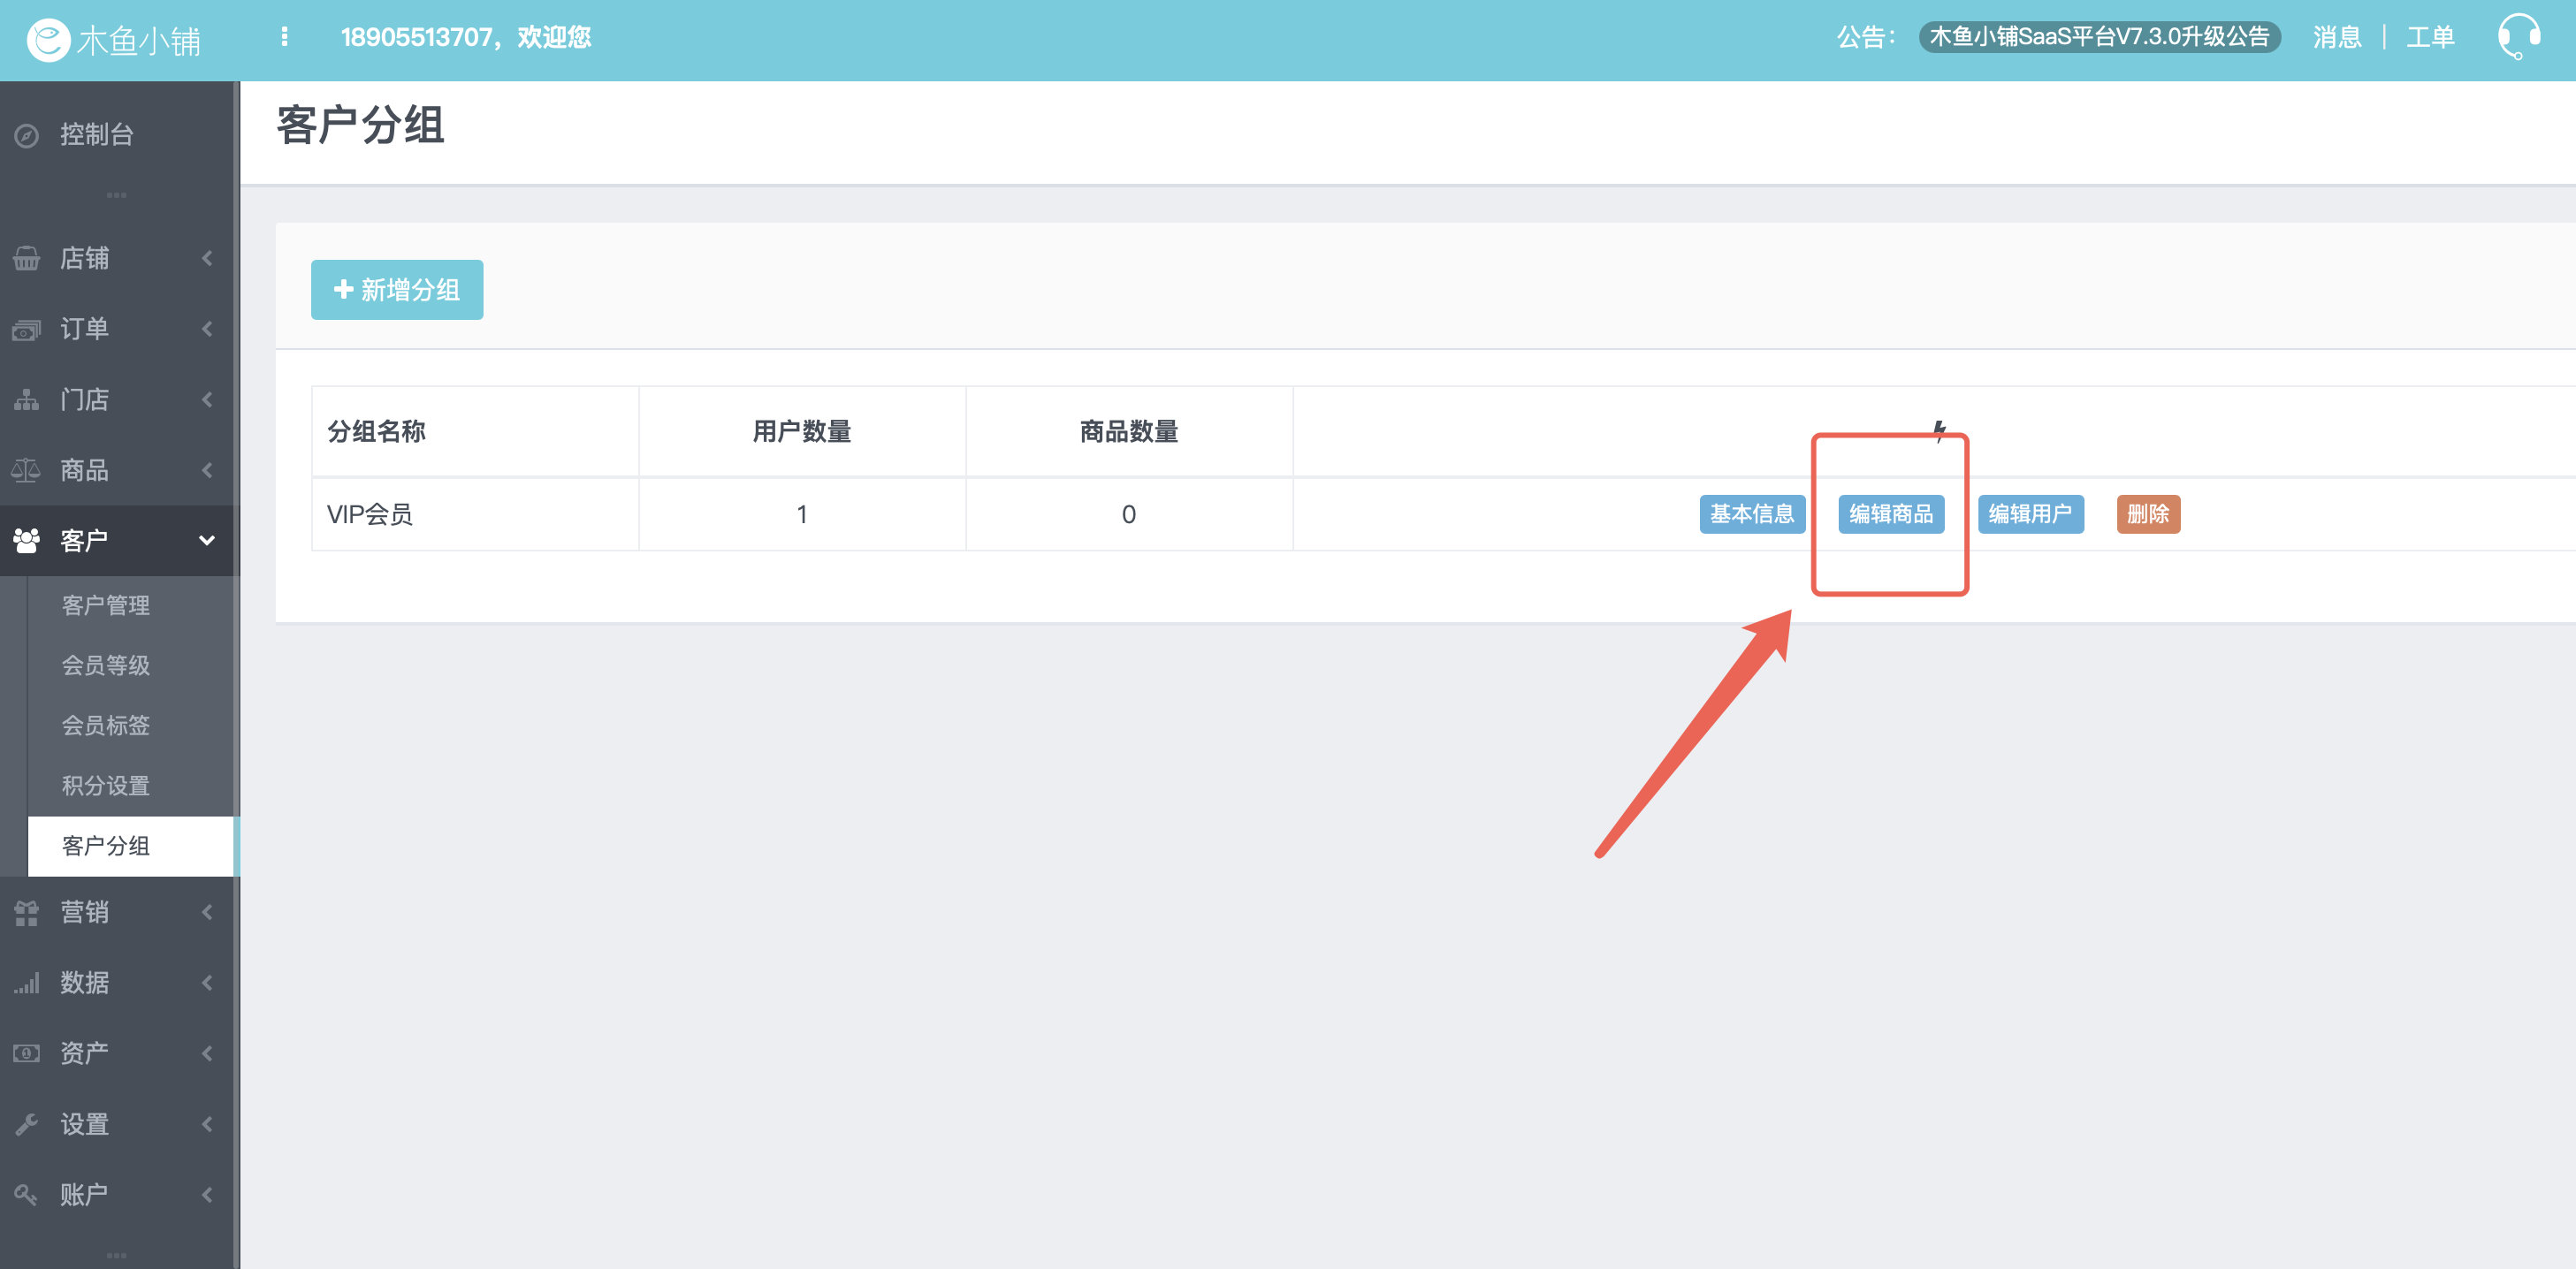Click 编辑商品 for VIP会员
The width and height of the screenshot is (2576, 1269).
[x=1891, y=514]
